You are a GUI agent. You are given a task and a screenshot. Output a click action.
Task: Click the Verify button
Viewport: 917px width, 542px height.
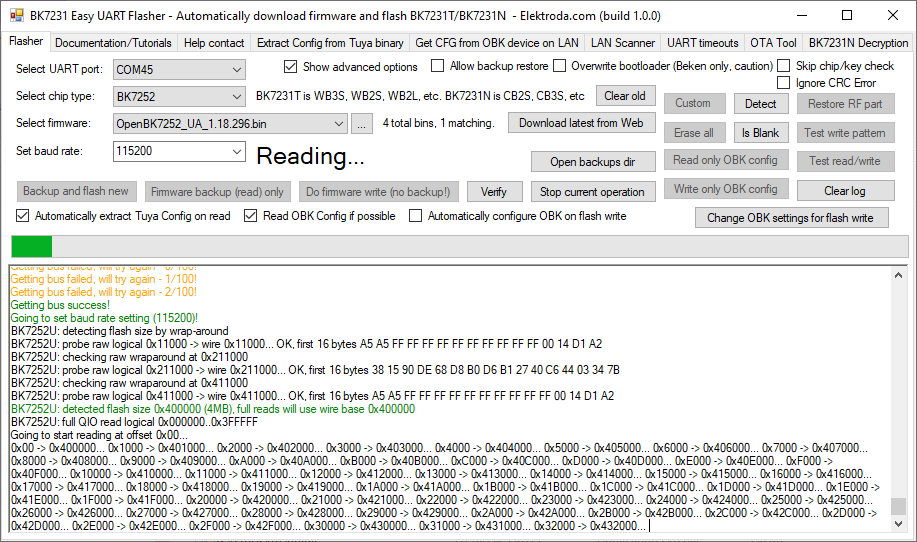click(494, 192)
